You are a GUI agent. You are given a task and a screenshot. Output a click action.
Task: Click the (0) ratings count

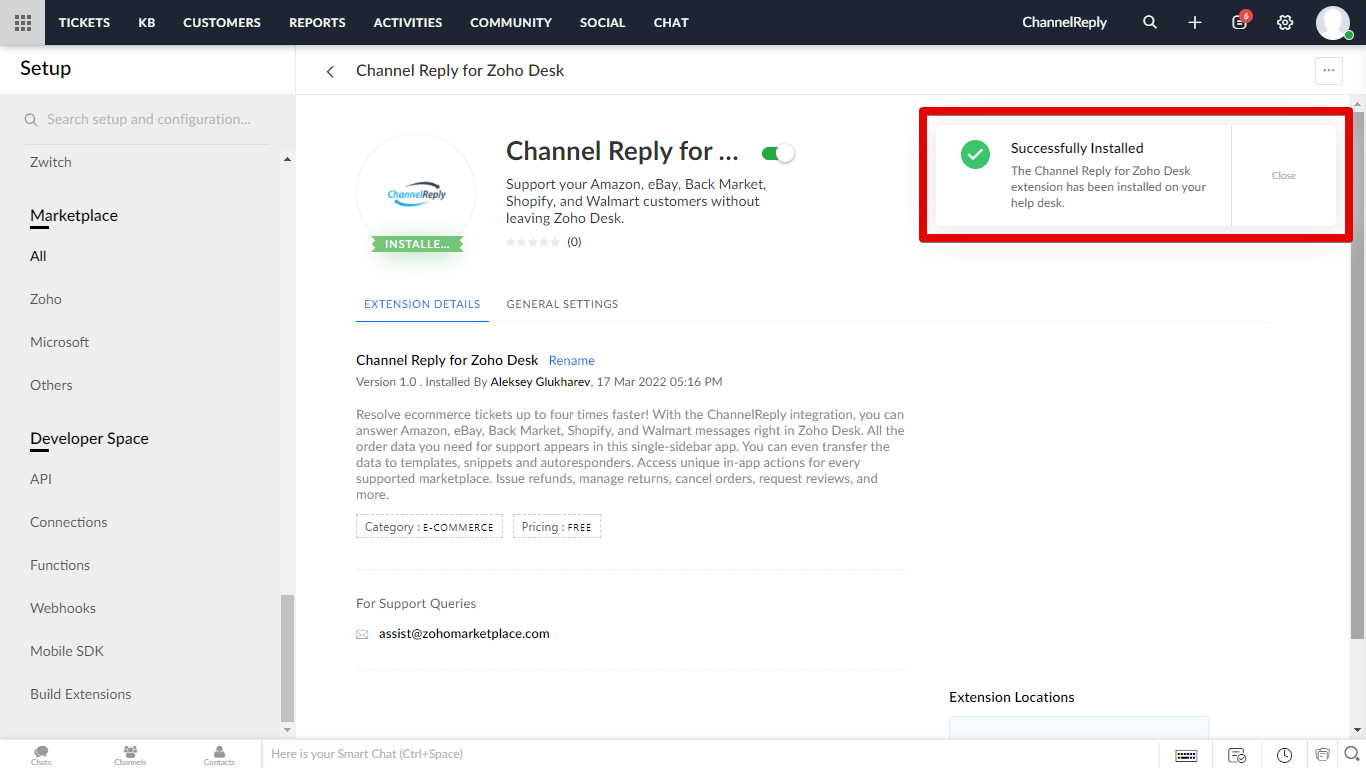(574, 242)
